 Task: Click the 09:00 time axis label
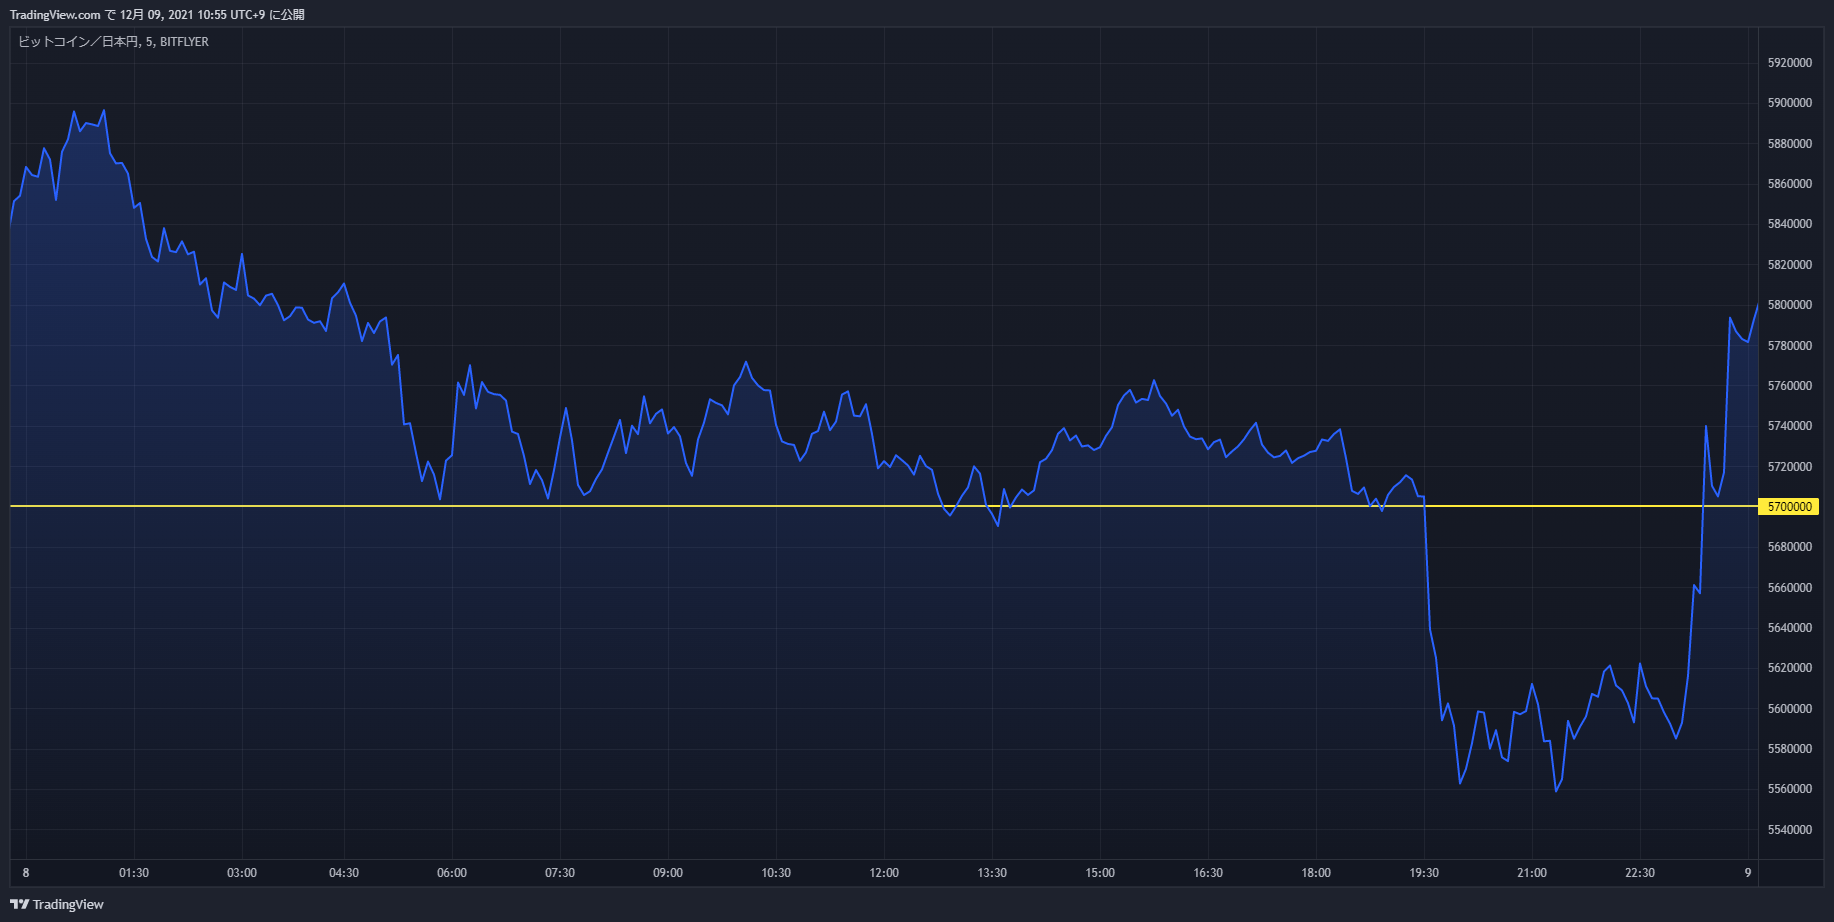tap(668, 873)
